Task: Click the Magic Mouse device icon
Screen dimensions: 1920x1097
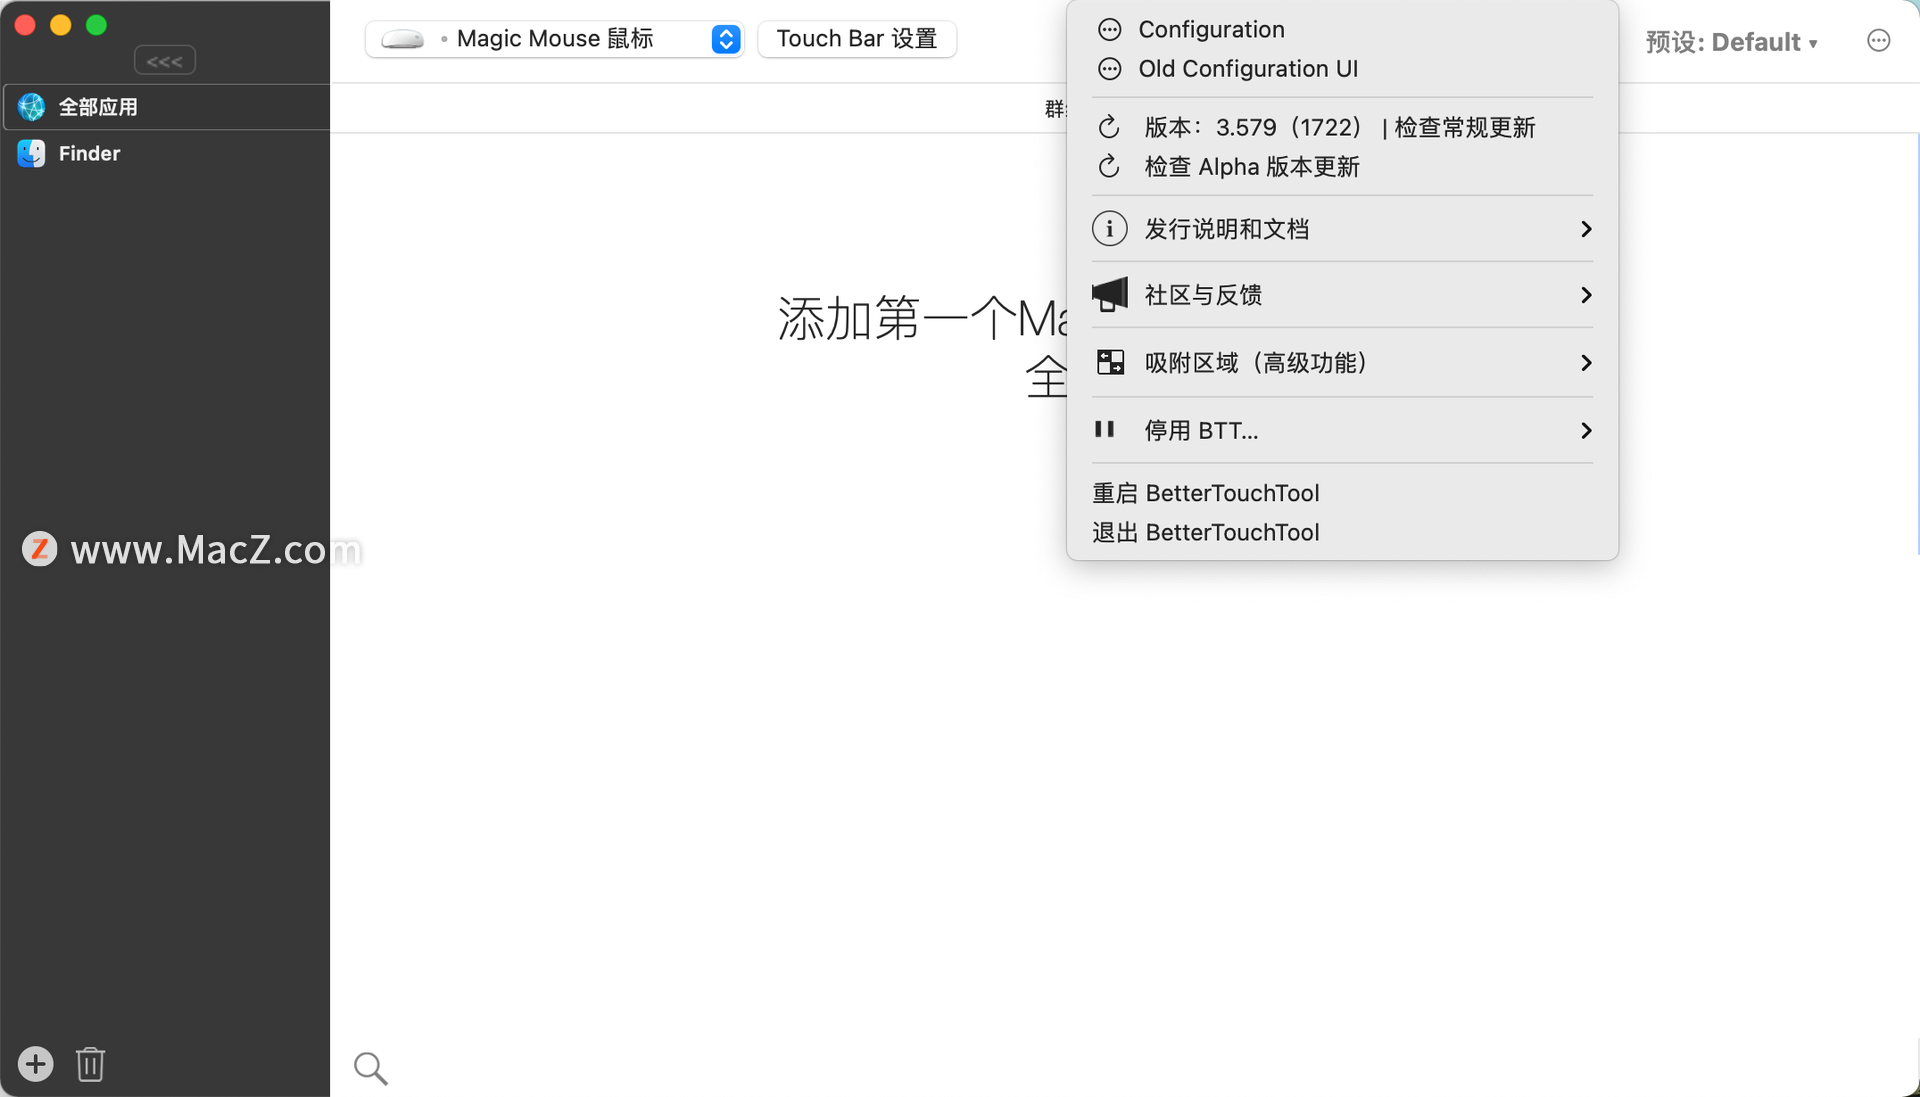Action: click(x=403, y=39)
